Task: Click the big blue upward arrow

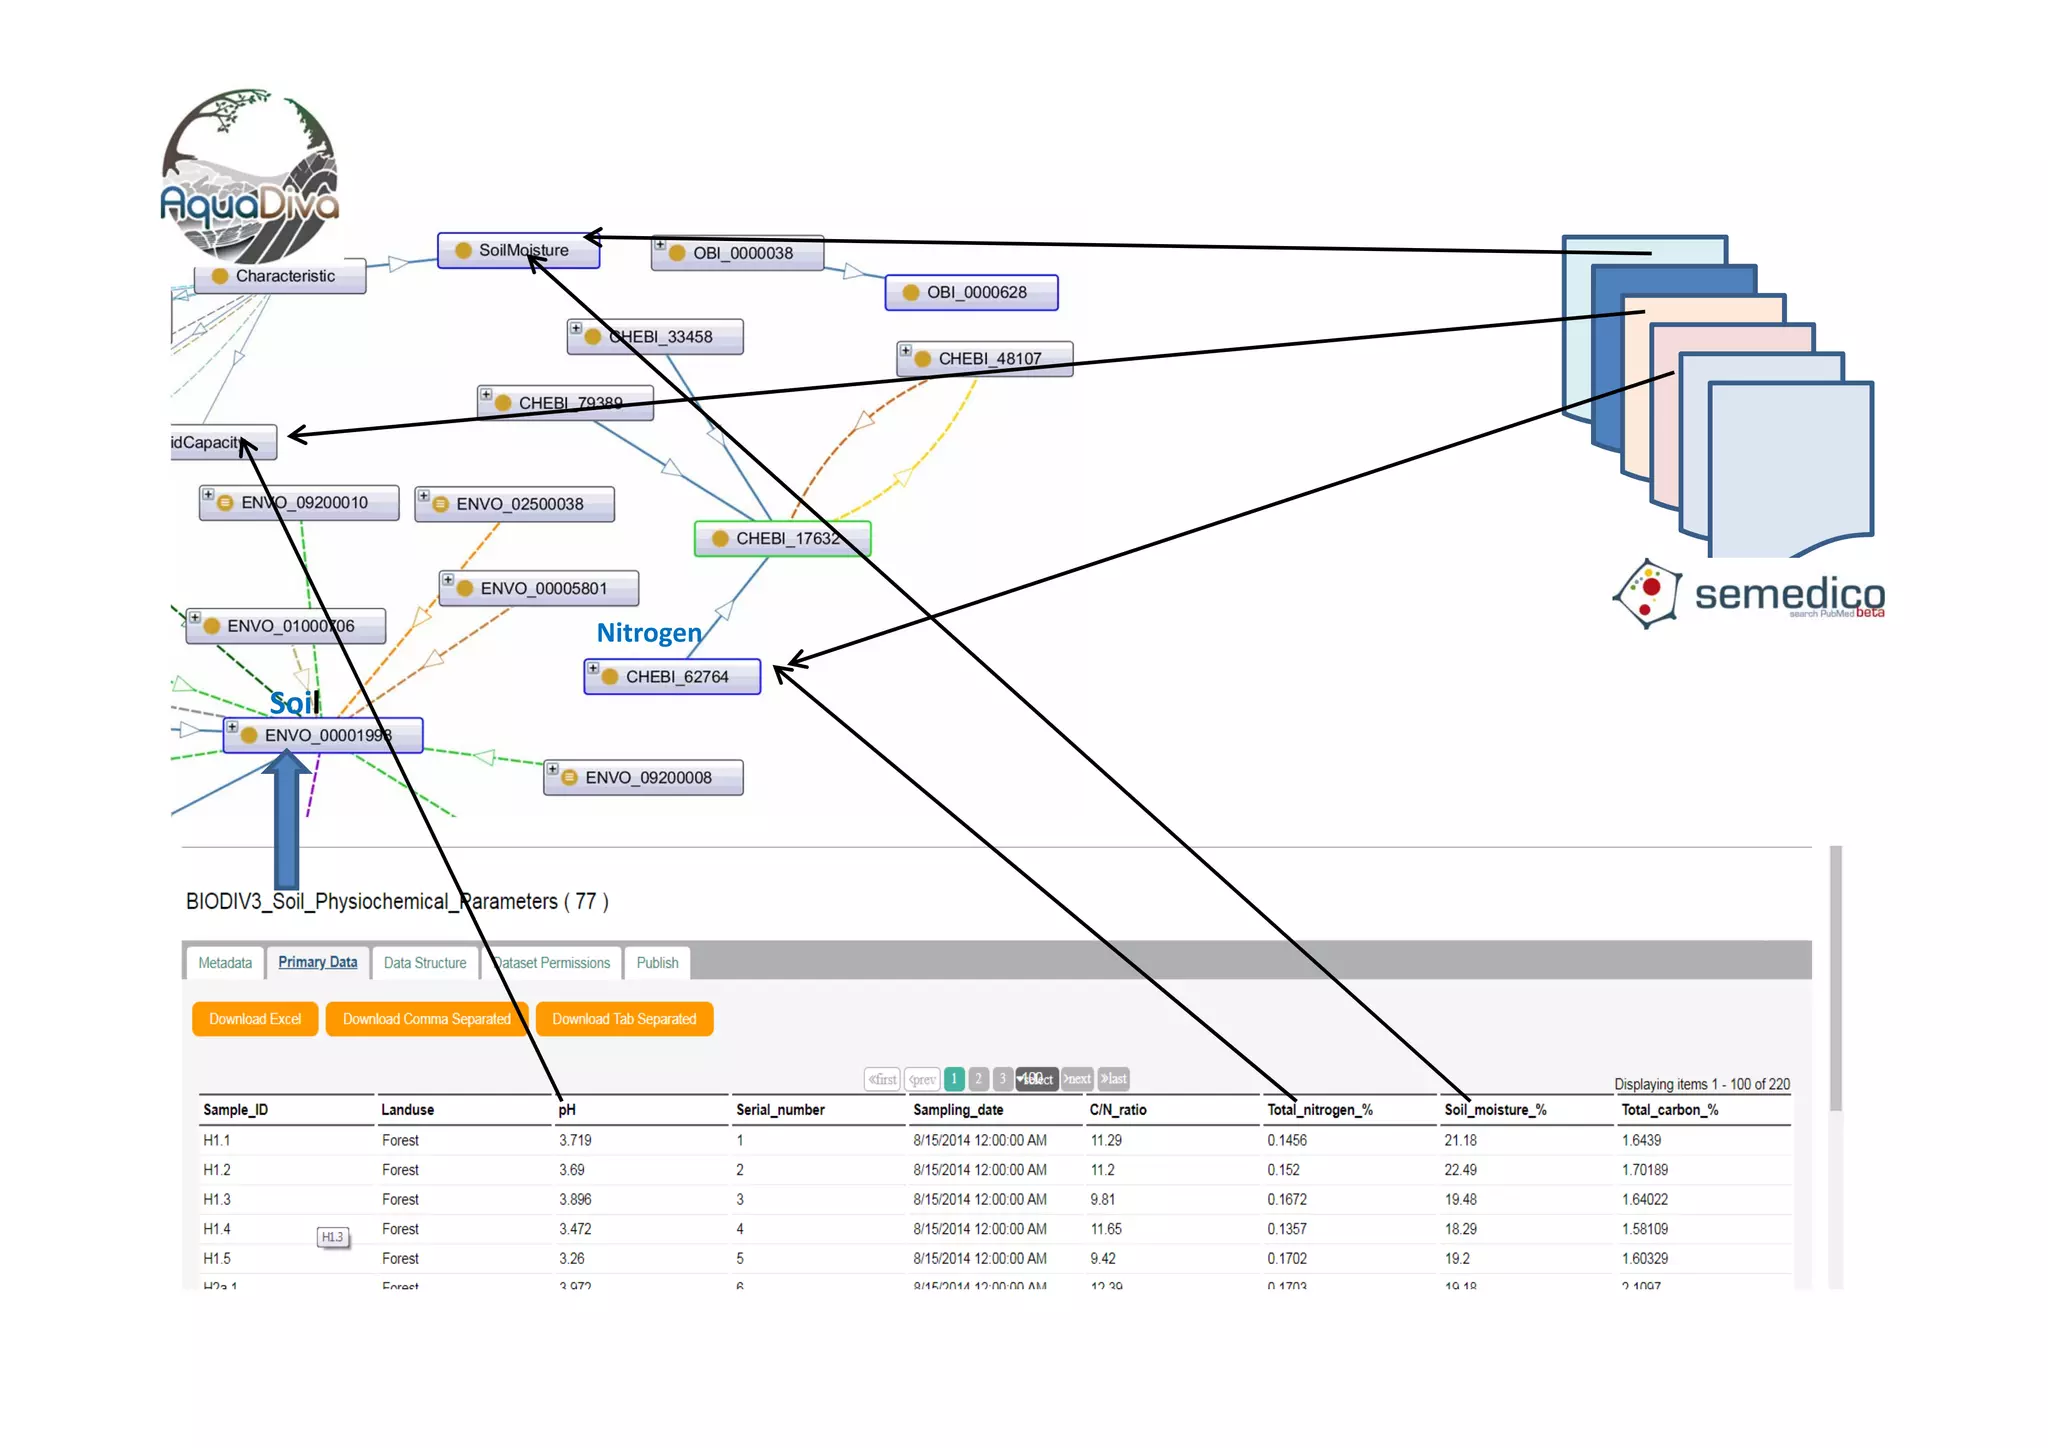Action: pyautogui.click(x=287, y=818)
